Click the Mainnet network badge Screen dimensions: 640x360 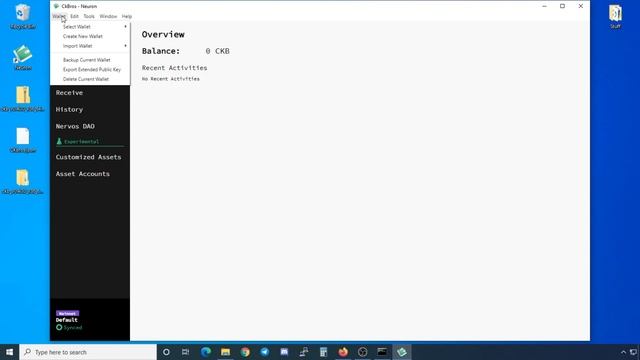pyautogui.click(x=67, y=313)
